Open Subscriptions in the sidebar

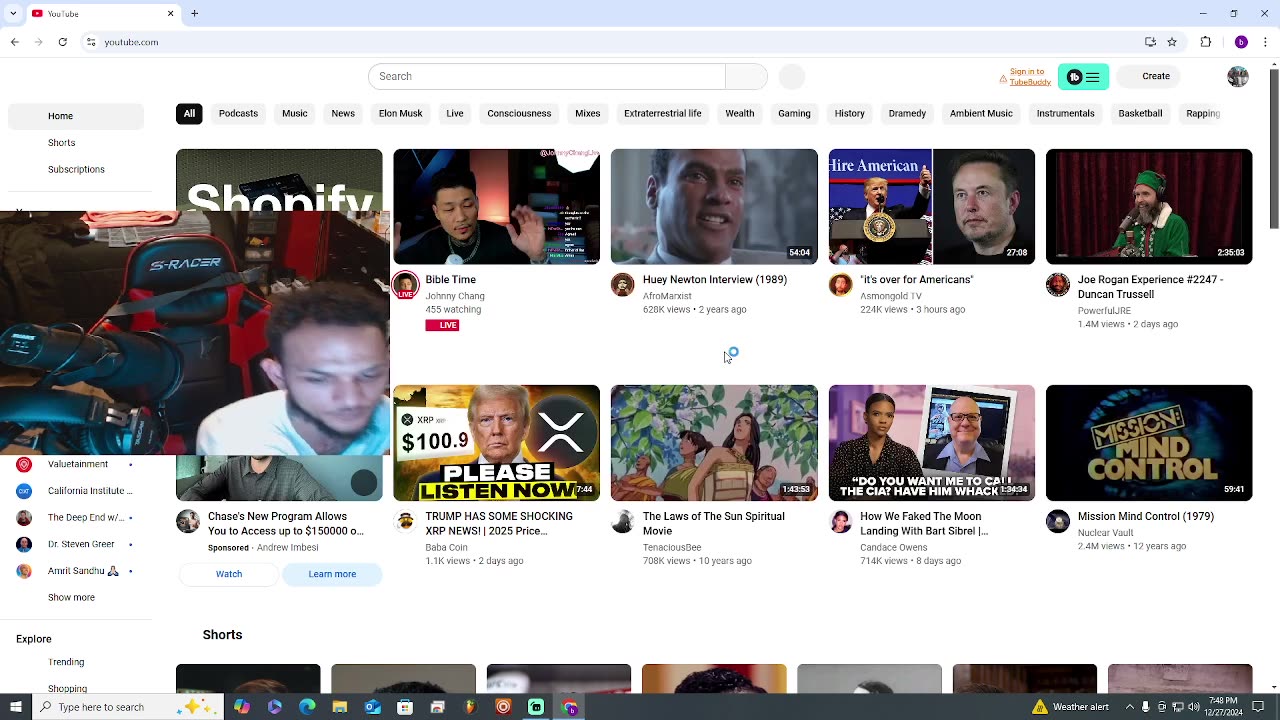[x=76, y=170]
